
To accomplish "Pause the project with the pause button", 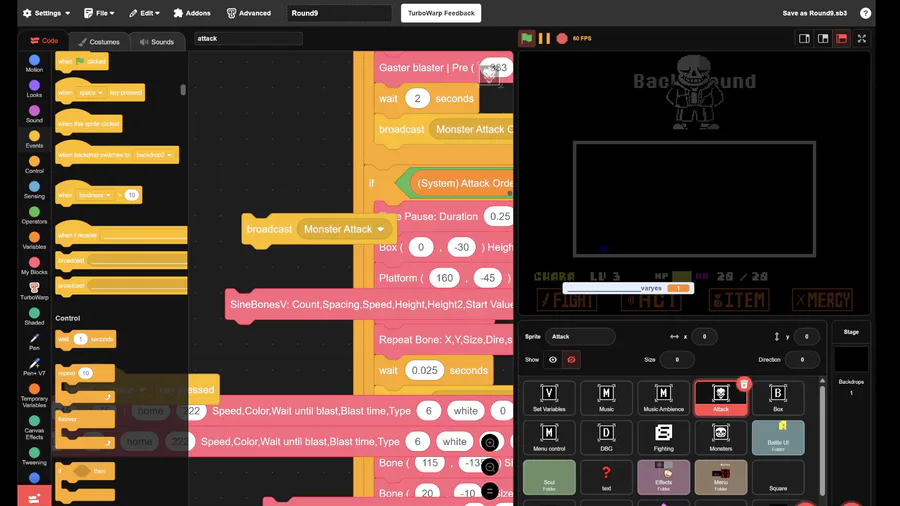I will click(x=544, y=38).
